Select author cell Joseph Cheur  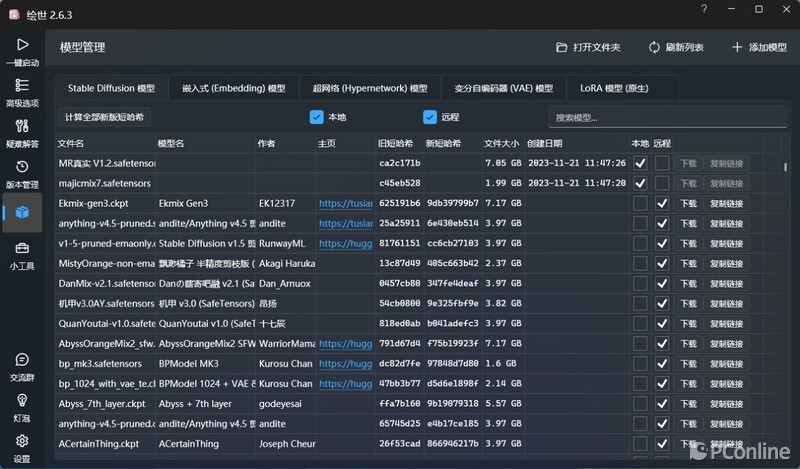click(x=287, y=444)
